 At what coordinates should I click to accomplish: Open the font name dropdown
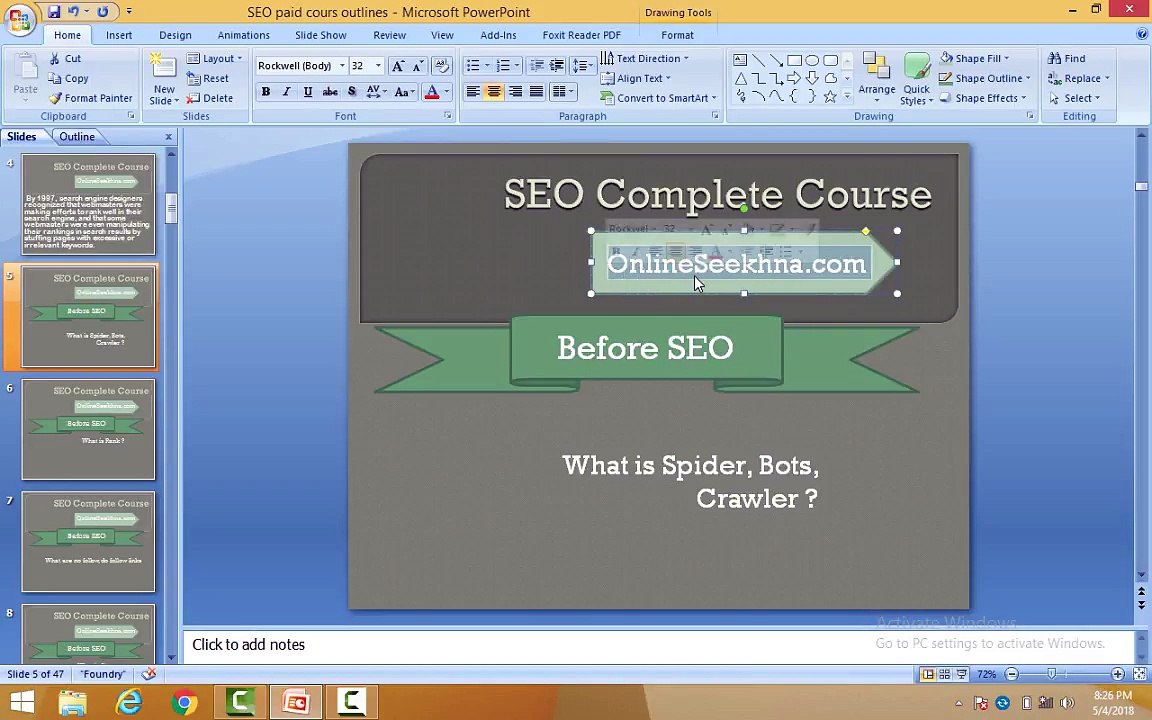tap(342, 65)
